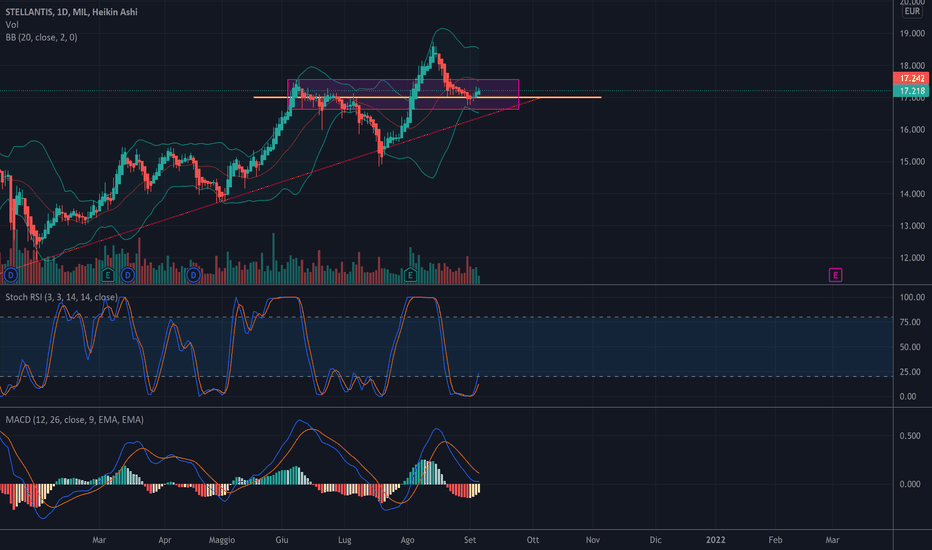Click the Feb label on the time axis

tap(775, 540)
